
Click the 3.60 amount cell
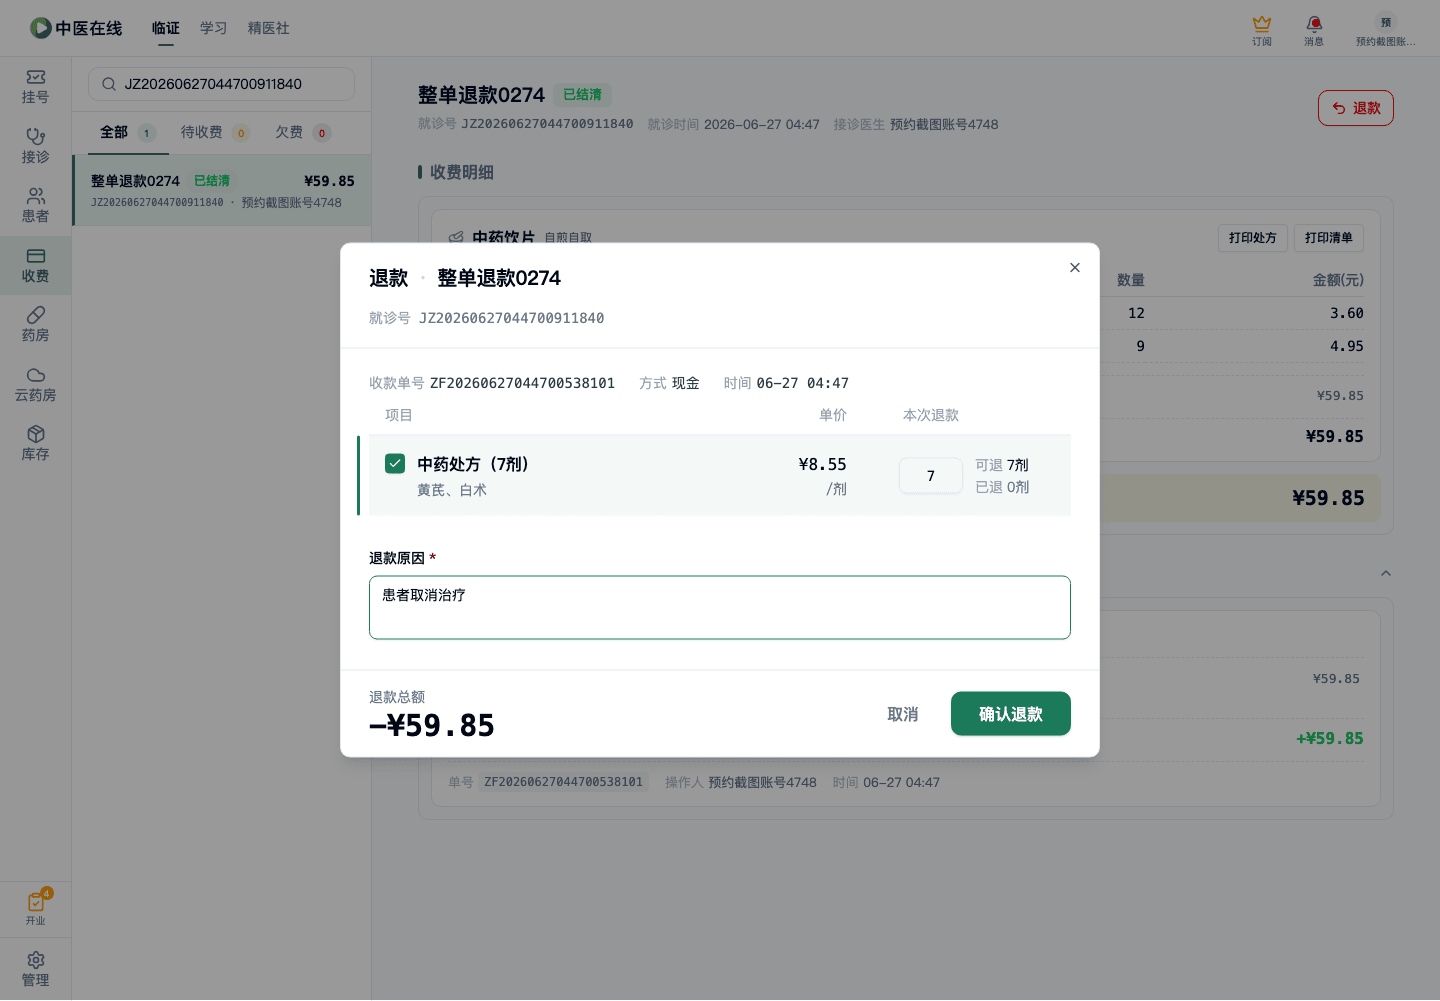1347,313
